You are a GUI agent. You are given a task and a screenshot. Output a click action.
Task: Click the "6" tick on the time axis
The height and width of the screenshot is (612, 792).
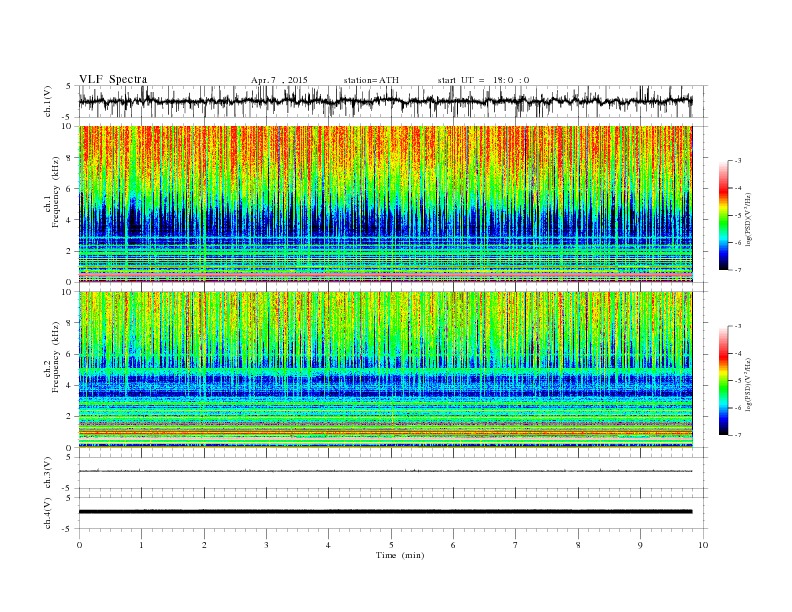453,545
